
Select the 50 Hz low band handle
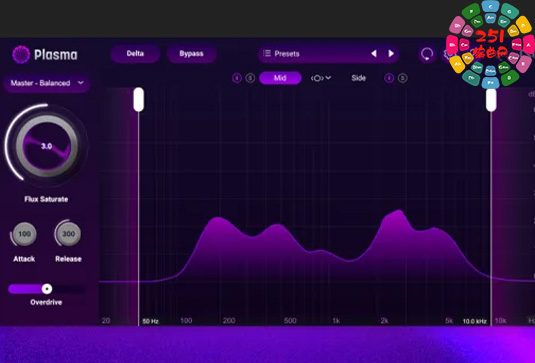click(139, 99)
